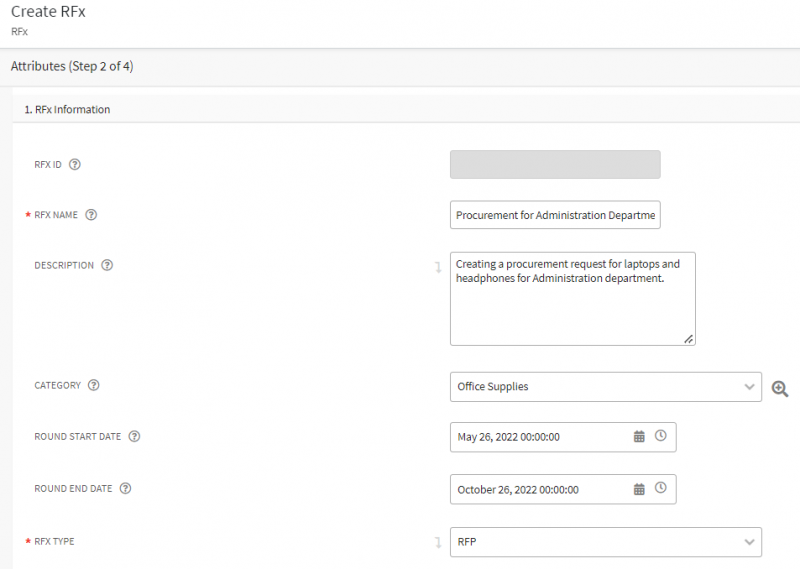This screenshot has width=800, height=569.
Task: Show help for the CATEGORY field
Action: [x=94, y=386]
